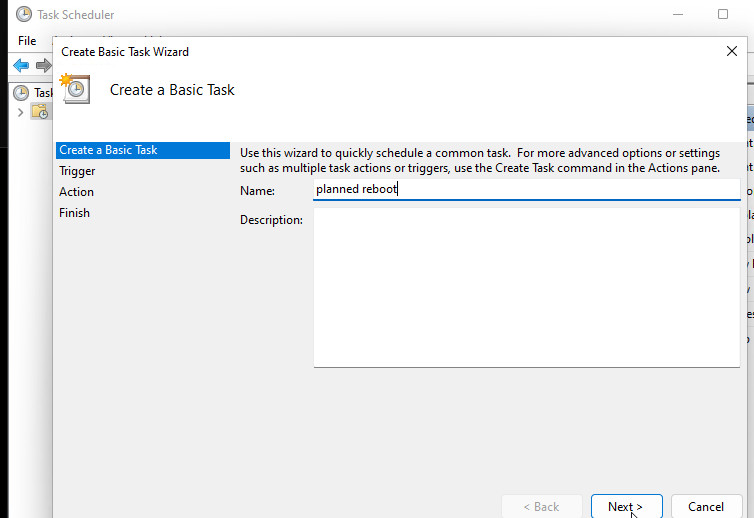This screenshot has width=754, height=518.
Task: Expand the Task Scheduler Library tree node
Action: click(21, 112)
